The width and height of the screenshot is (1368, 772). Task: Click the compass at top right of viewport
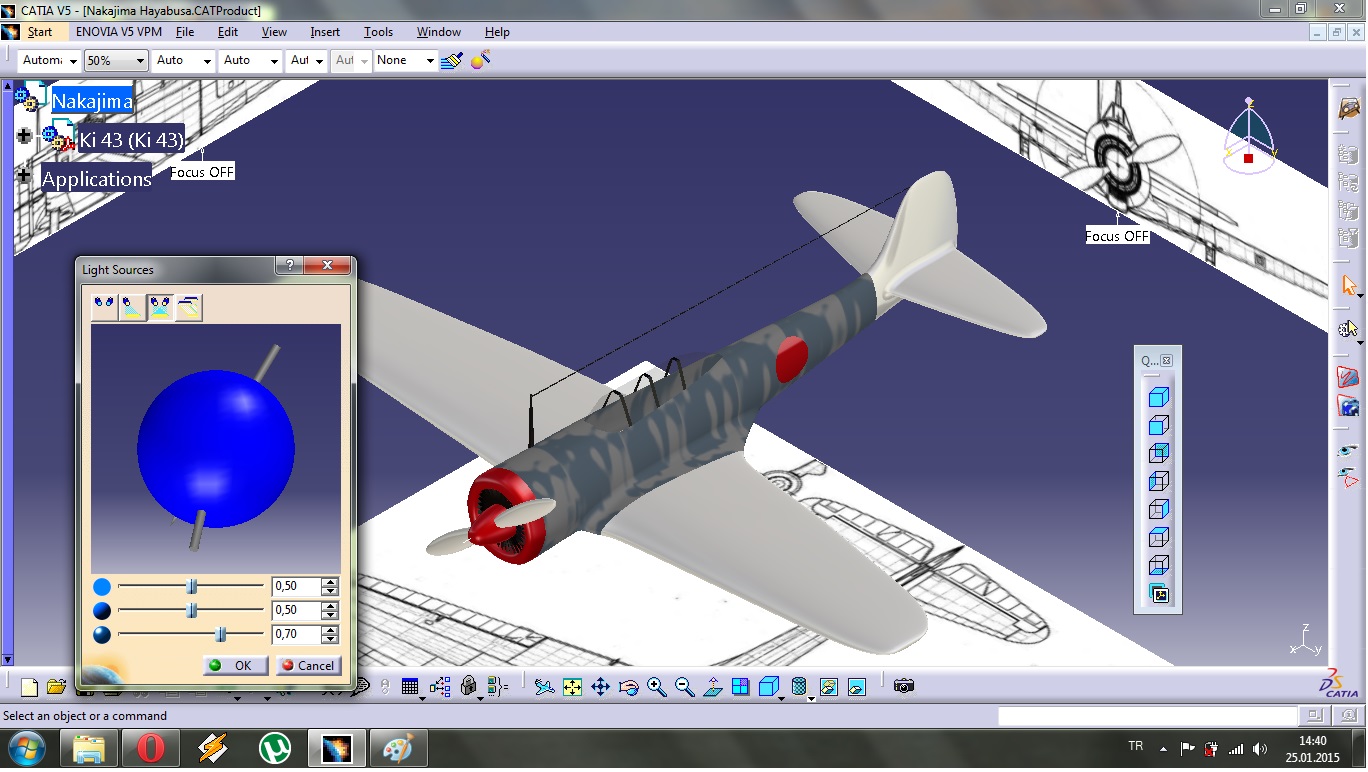point(1249,135)
